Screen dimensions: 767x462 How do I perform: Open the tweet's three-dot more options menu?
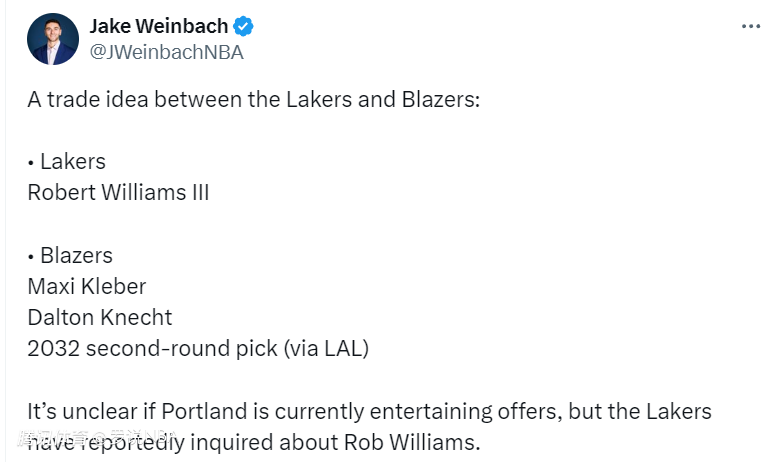[750, 26]
